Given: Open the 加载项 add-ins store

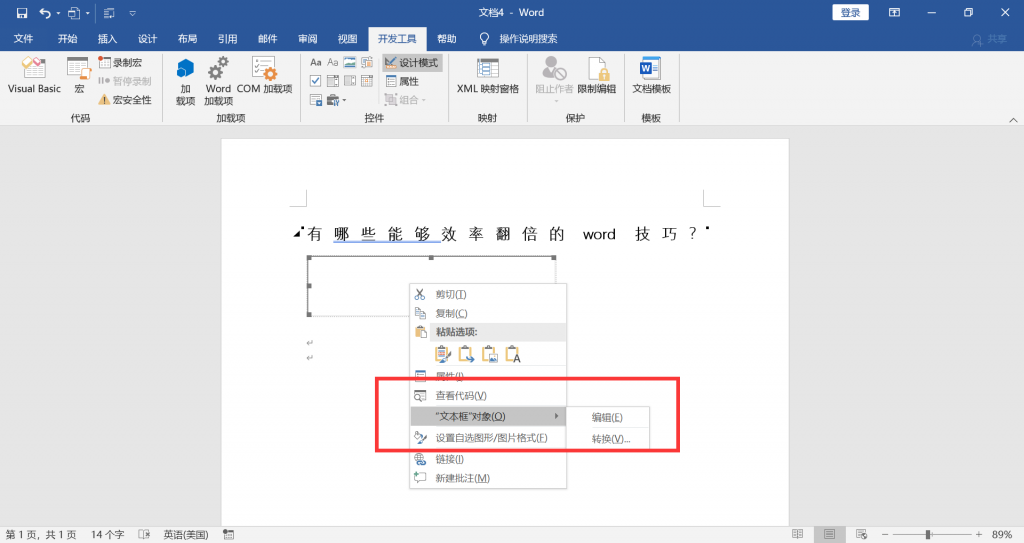Looking at the screenshot, I should [x=185, y=82].
